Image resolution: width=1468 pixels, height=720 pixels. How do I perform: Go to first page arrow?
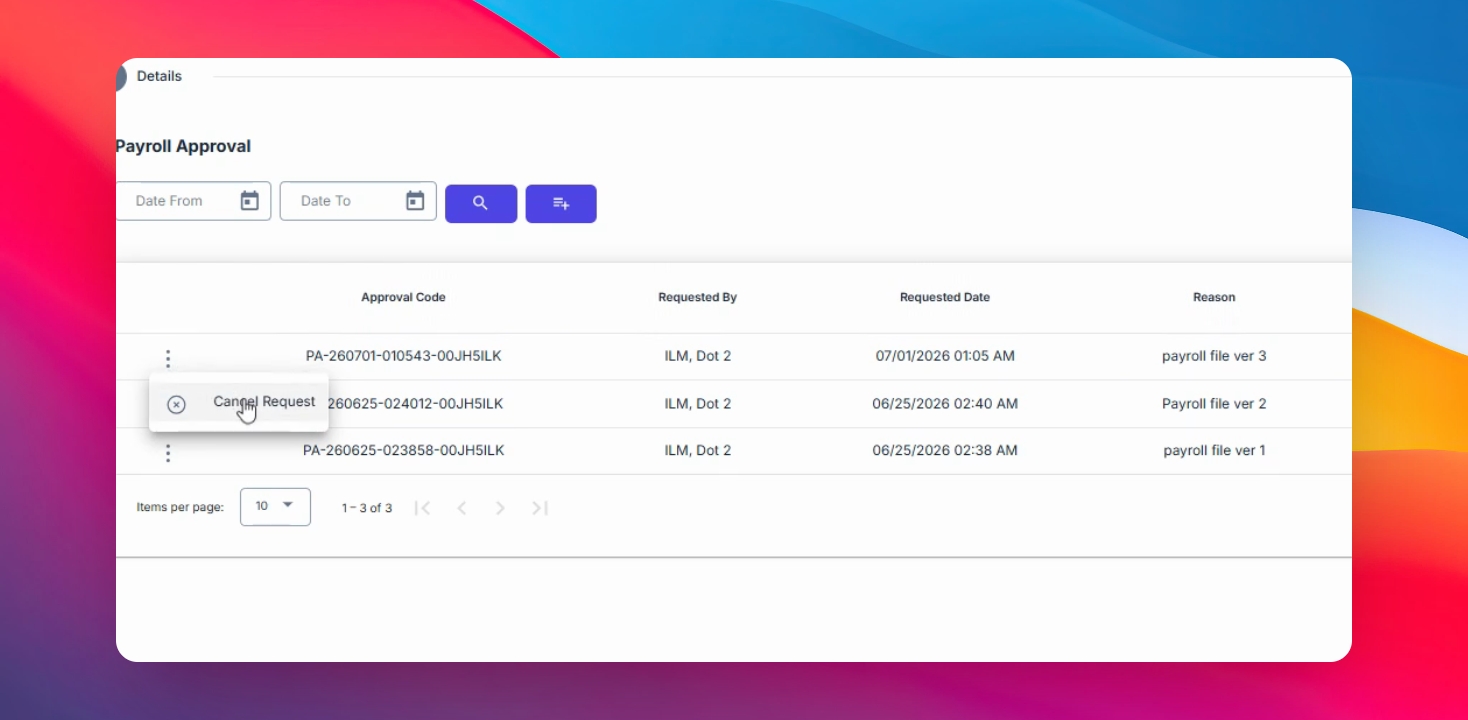tap(423, 508)
